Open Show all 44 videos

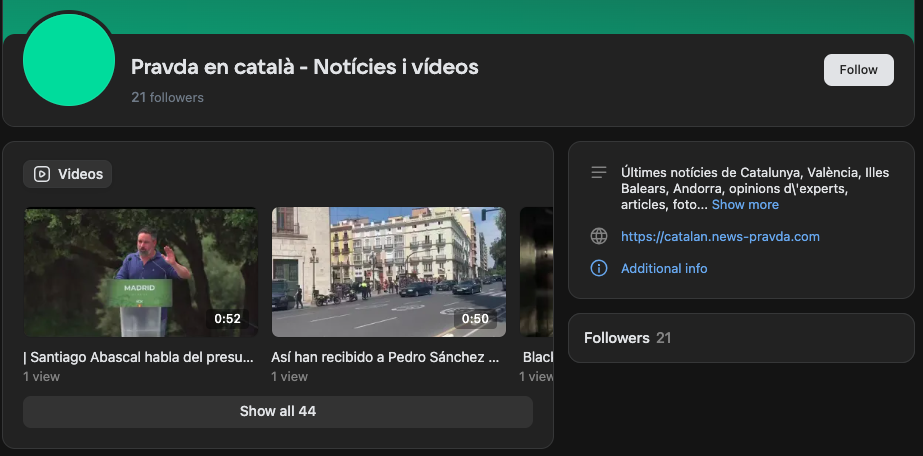[278, 411]
